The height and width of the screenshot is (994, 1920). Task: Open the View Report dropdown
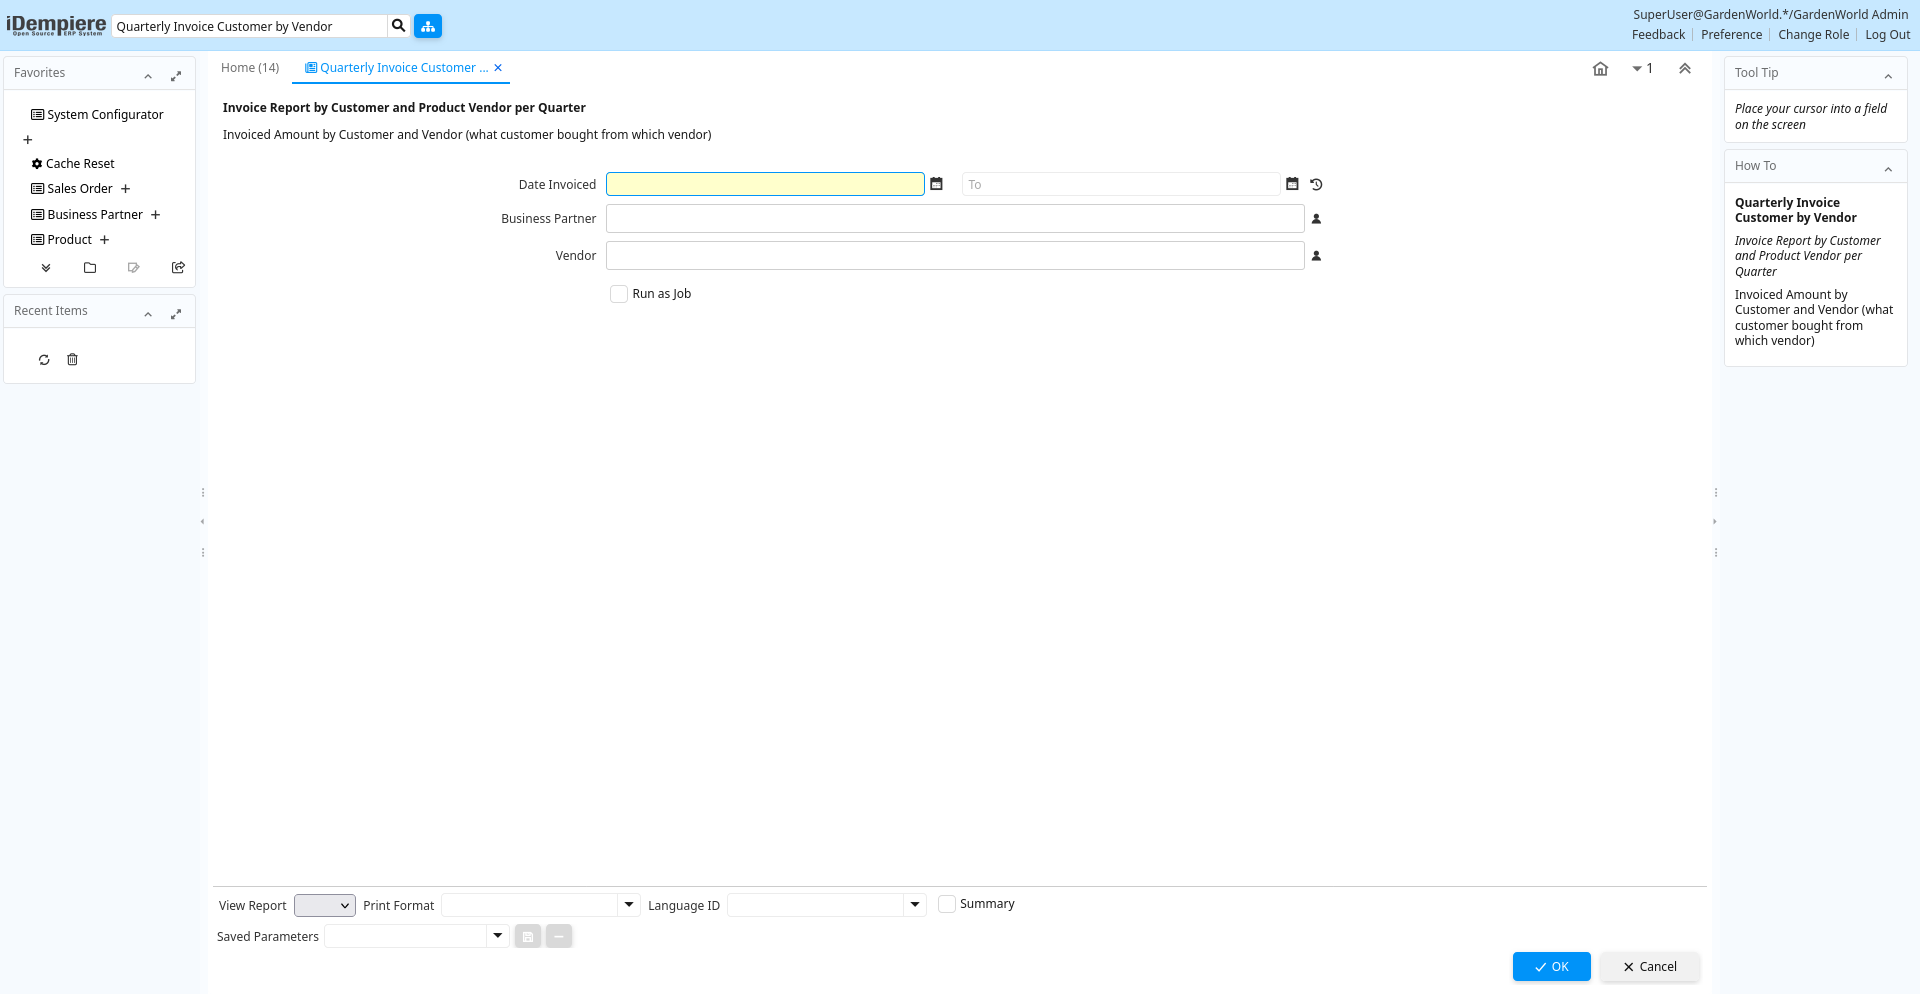pos(325,905)
